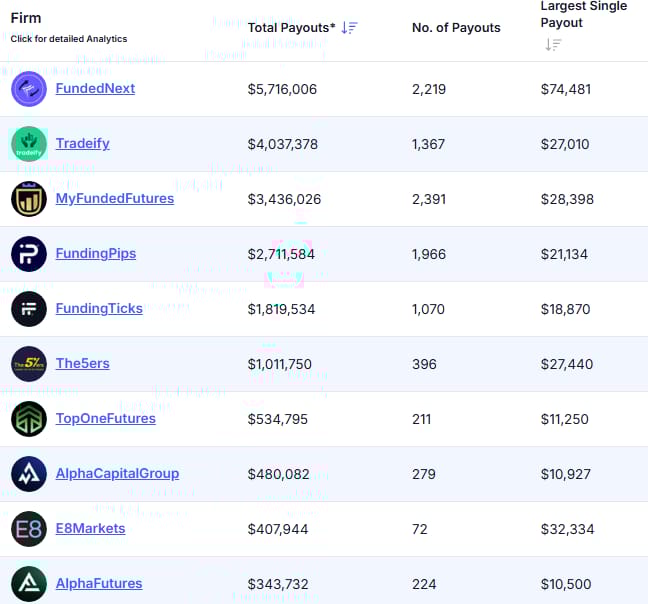Click the MyFundedFutures logo icon

(29, 199)
